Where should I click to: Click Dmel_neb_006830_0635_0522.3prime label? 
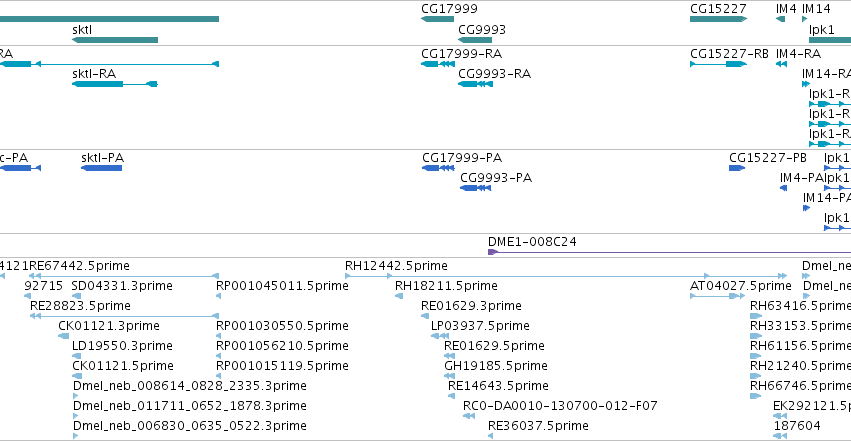pos(190,426)
